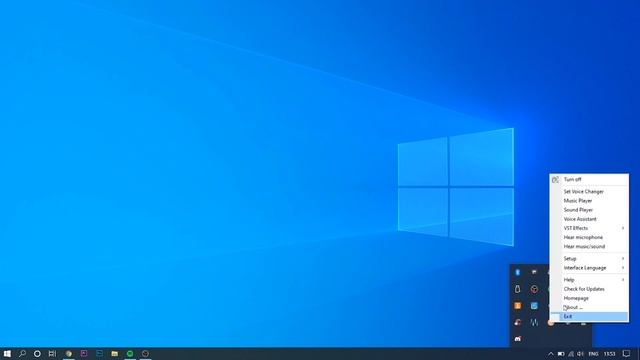The width and height of the screenshot is (640, 360).
Task: Click the red circular icon in the tray overflow
Action: tap(534, 289)
